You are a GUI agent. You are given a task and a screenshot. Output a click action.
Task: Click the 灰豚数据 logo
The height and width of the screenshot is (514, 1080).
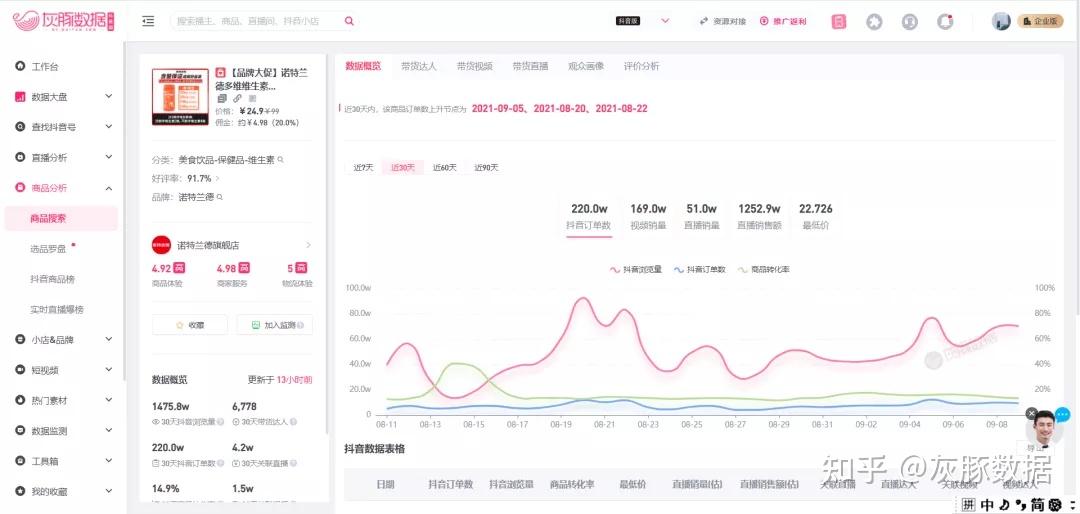63,21
